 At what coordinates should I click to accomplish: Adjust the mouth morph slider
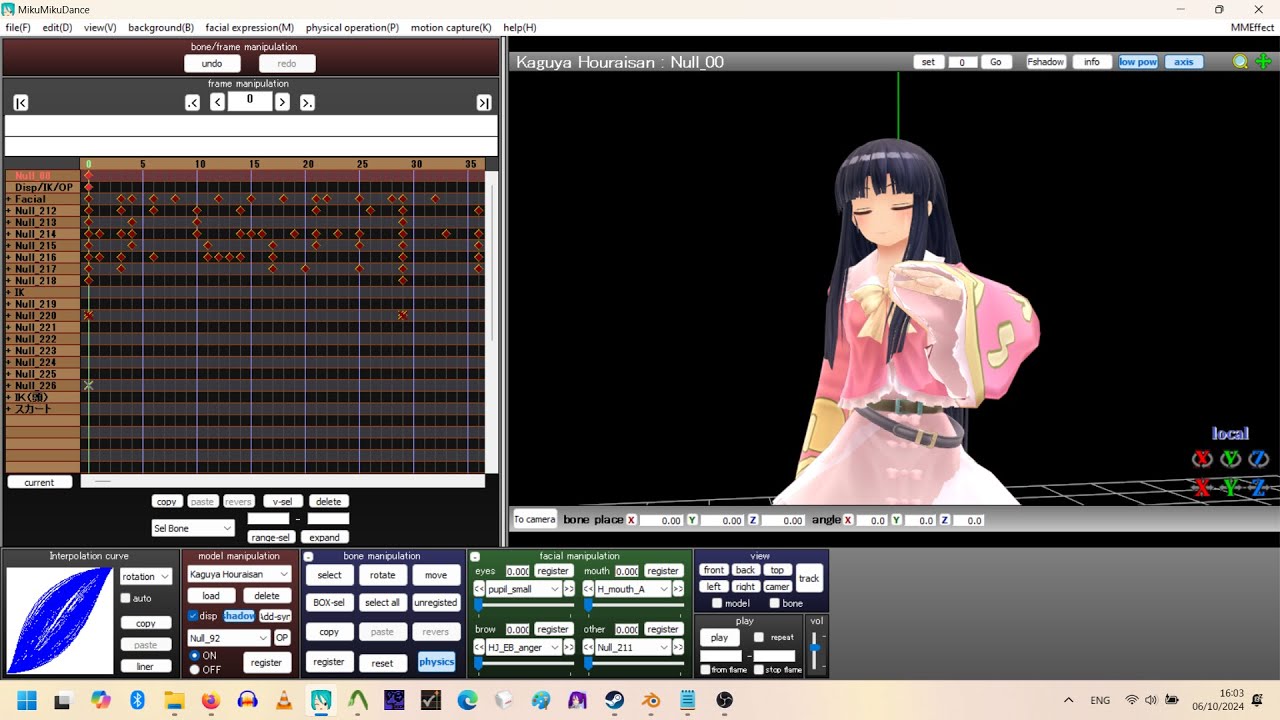coord(634,605)
